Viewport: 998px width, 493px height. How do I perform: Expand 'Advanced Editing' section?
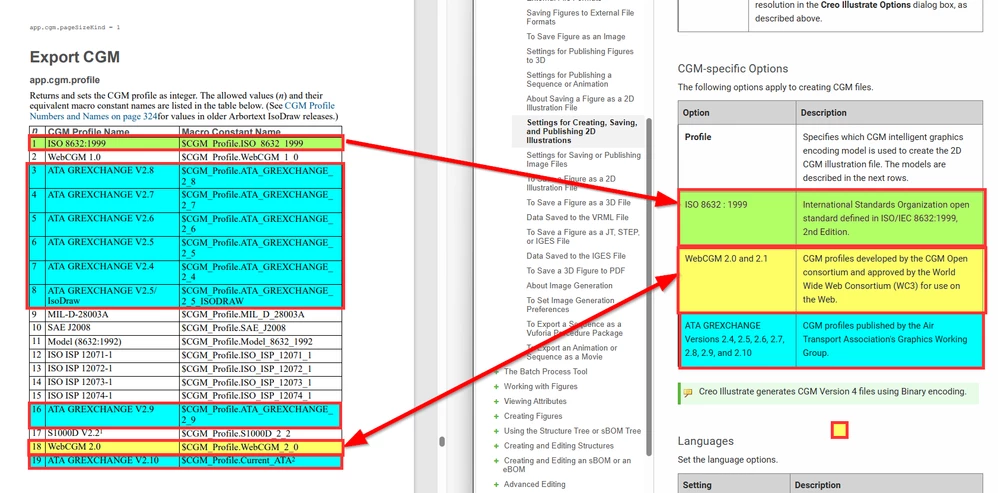496,484
